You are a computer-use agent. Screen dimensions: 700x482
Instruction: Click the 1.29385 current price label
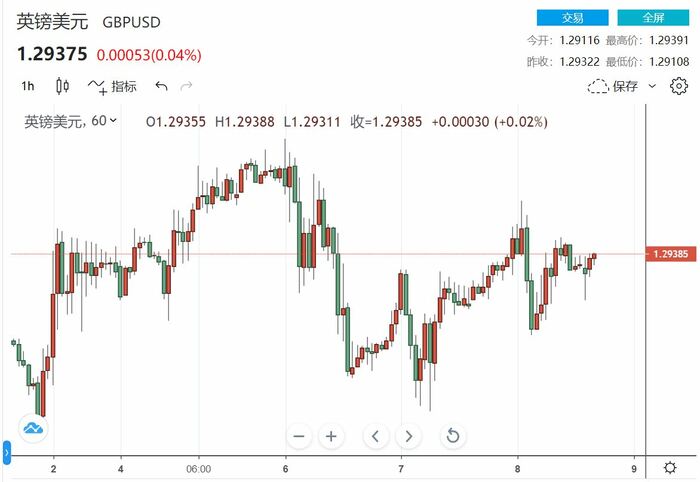point(668,254)
